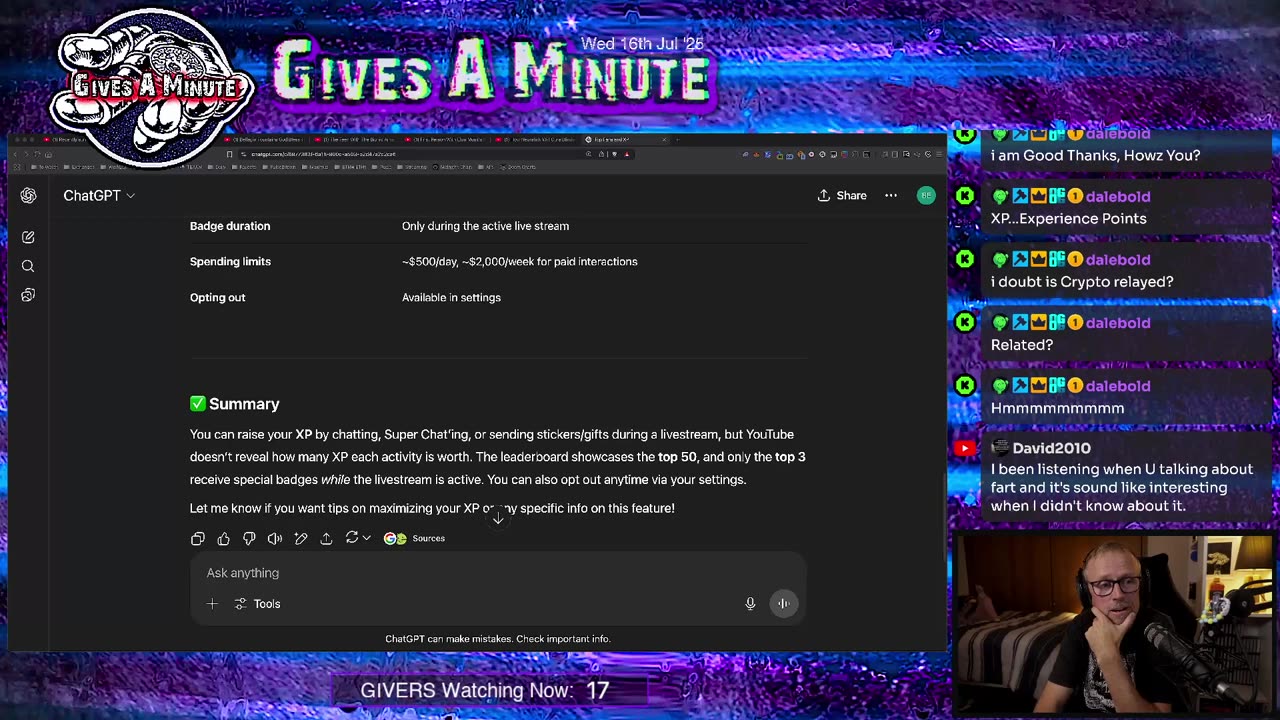Regenerate the response with retry icon
The height and width of the screenshot is (720, 1280).
pos(352,538)
